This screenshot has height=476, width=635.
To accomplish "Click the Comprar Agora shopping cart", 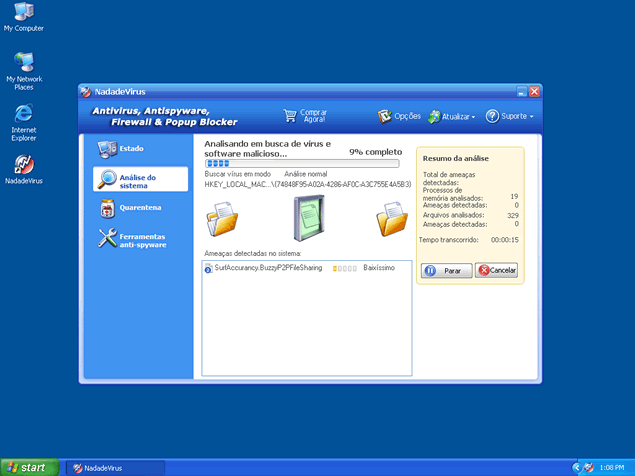I will (306, 116).
